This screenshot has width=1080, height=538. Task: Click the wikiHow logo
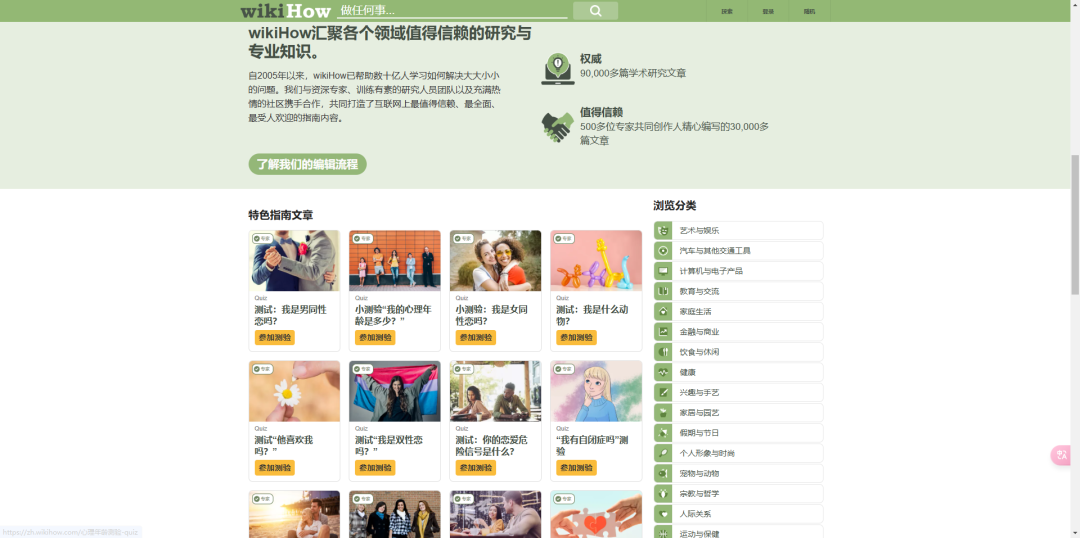click(x=285, y=11)
